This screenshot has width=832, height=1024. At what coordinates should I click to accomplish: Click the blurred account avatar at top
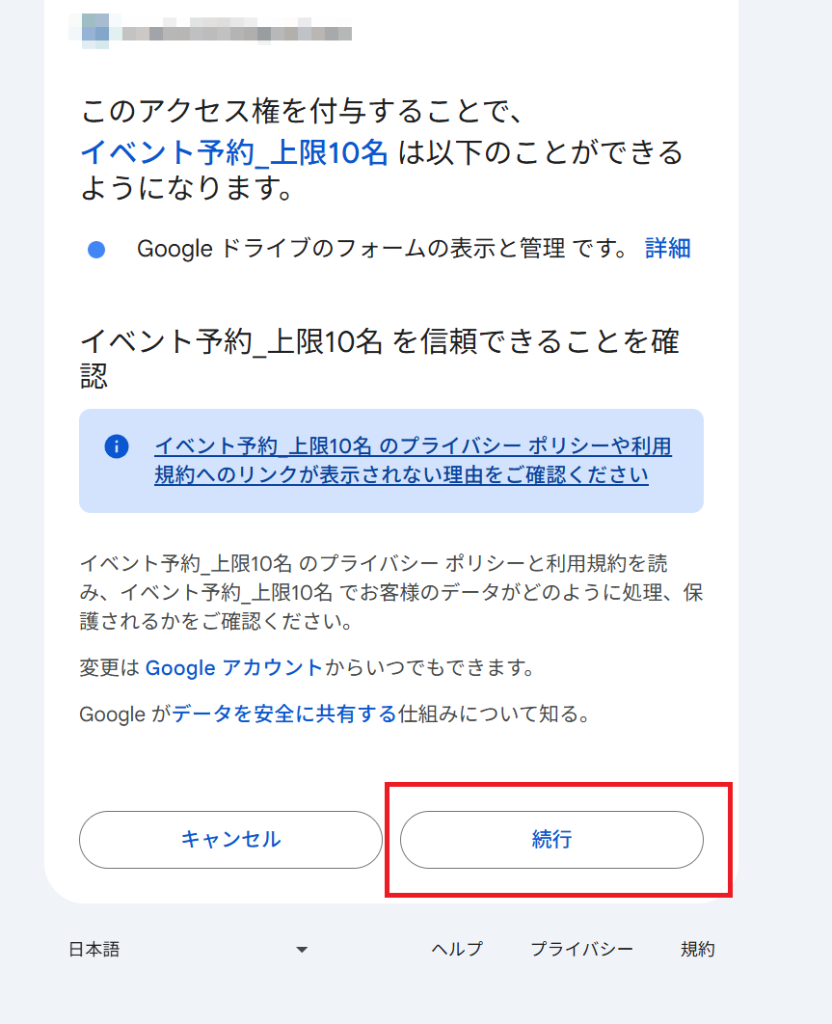95,31
